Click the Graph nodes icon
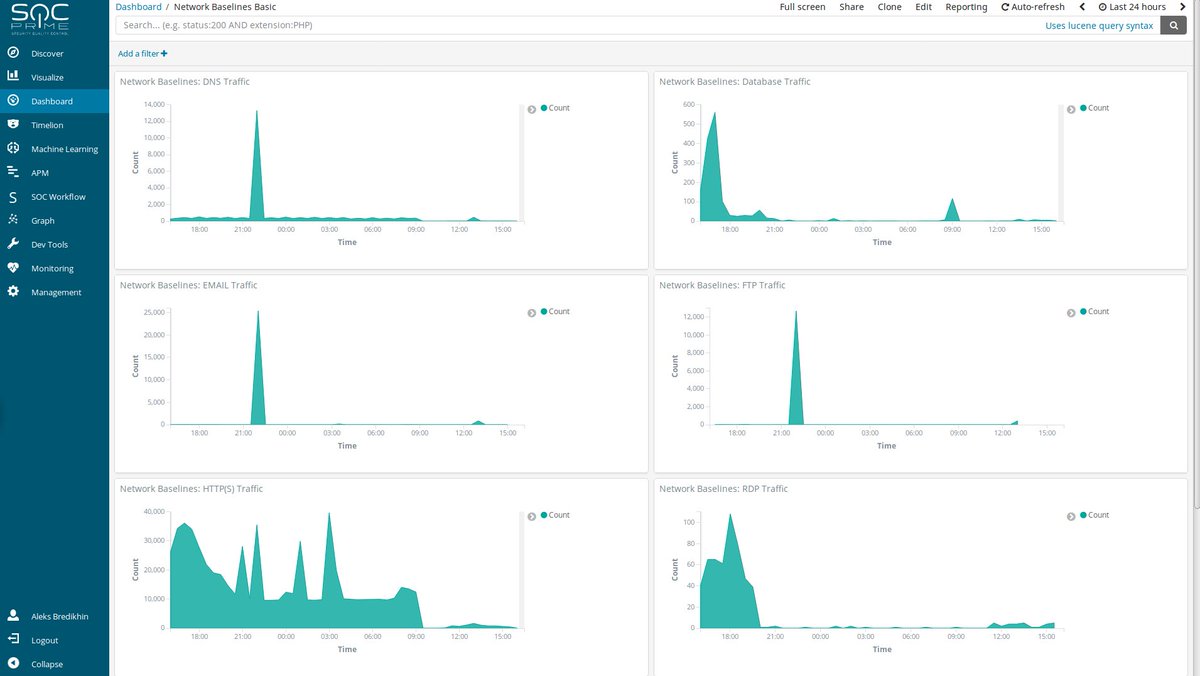The width and height of the screenshot is (1200, 676). [x=13, y=220]
